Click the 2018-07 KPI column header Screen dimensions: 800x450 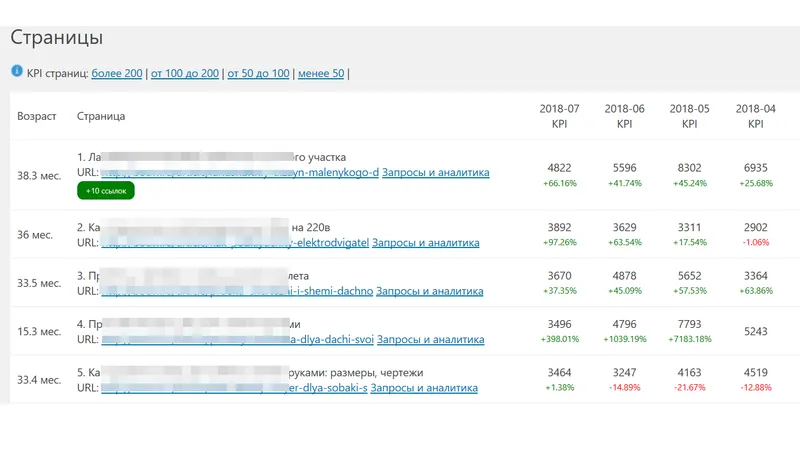coord(559,116)
